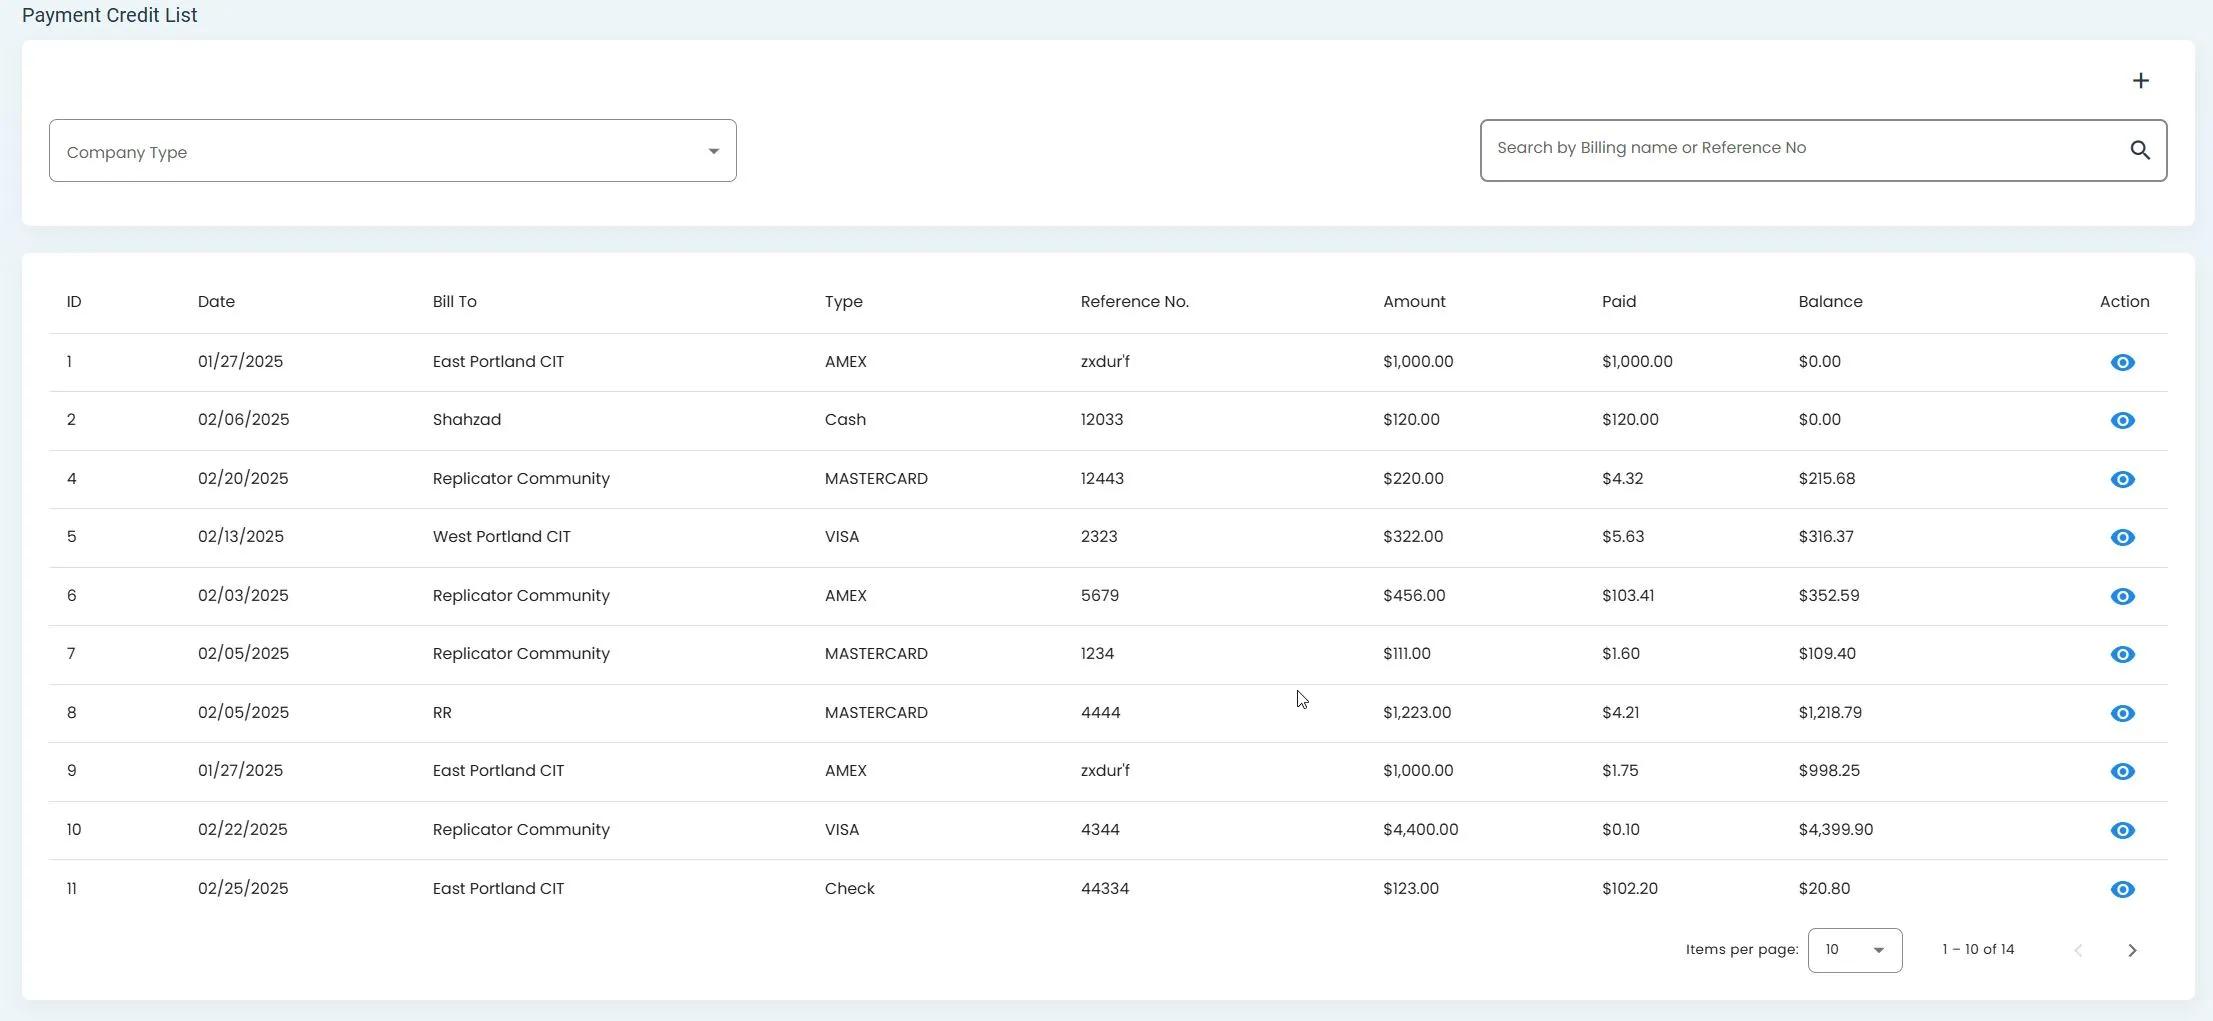The height and width of the screenshot is (1021, 2213).
Task: View ID 9 East Portland CIT payment
Action: (x=2122, y=772)
